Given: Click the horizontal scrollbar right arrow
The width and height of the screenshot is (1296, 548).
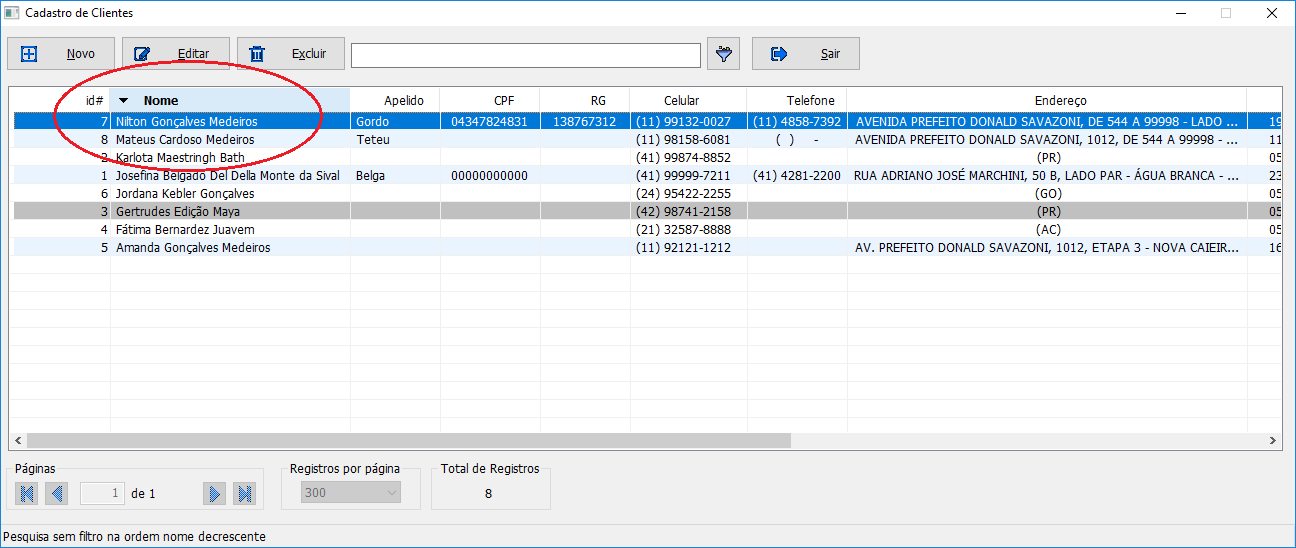Looking at the screenshot, I should [x=1273, y=440].
